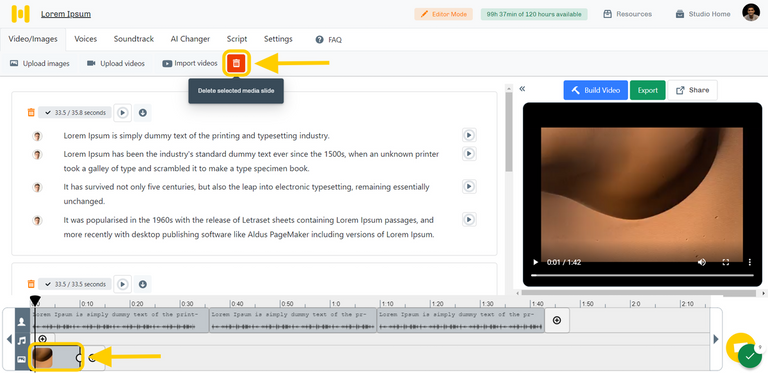Click Upload images
This screenshot has height=373, width=768.
40,64
